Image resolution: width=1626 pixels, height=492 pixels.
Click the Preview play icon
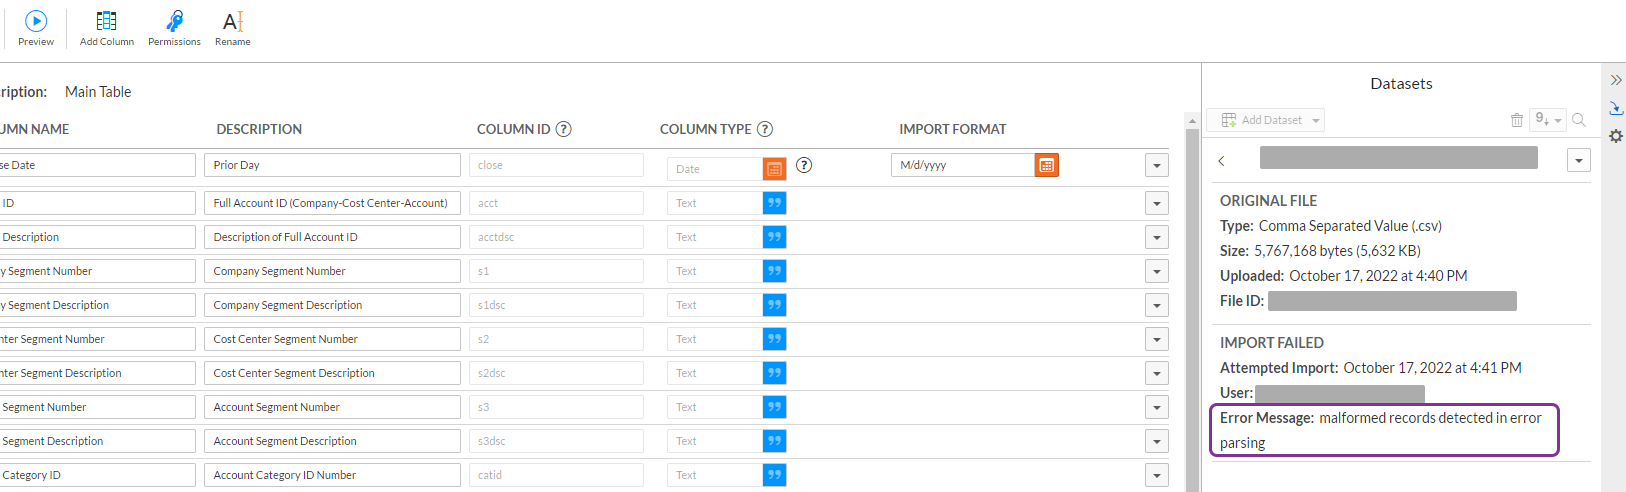point(36,21)
